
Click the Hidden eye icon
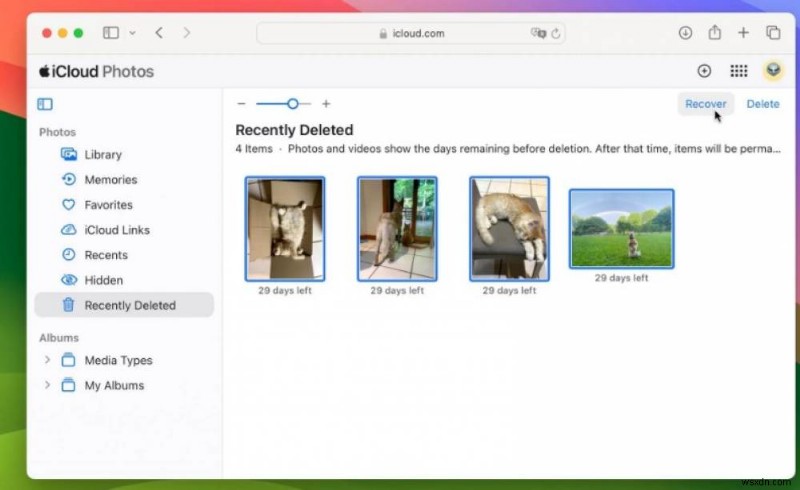69,279
